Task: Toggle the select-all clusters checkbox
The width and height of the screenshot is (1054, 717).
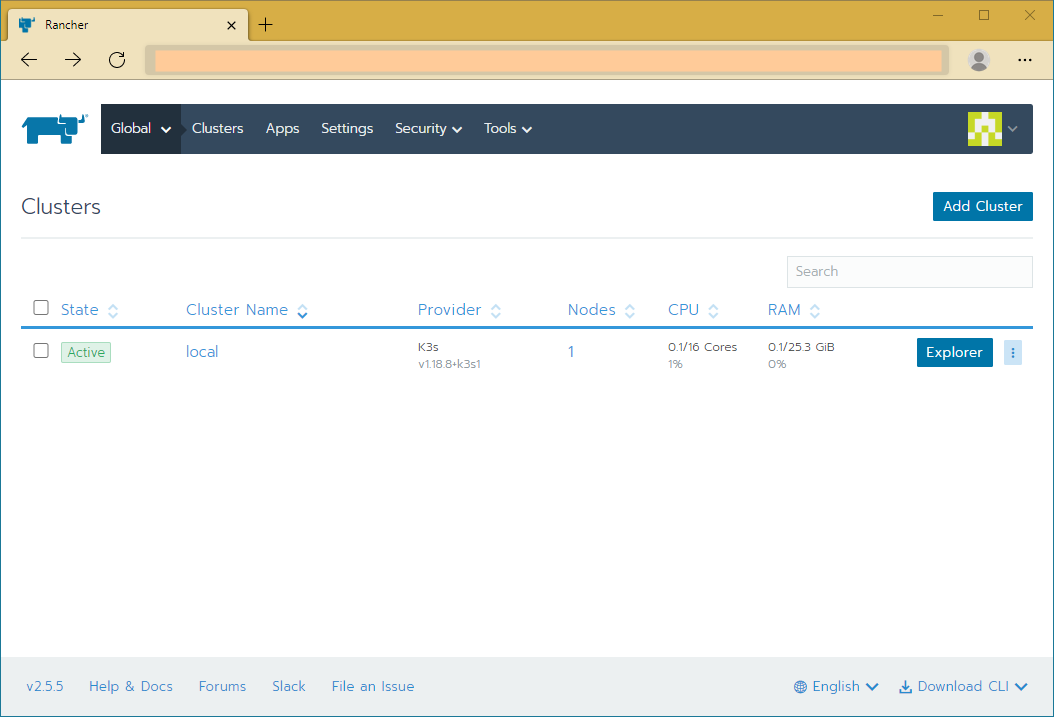Action: (x=41, y=307)
